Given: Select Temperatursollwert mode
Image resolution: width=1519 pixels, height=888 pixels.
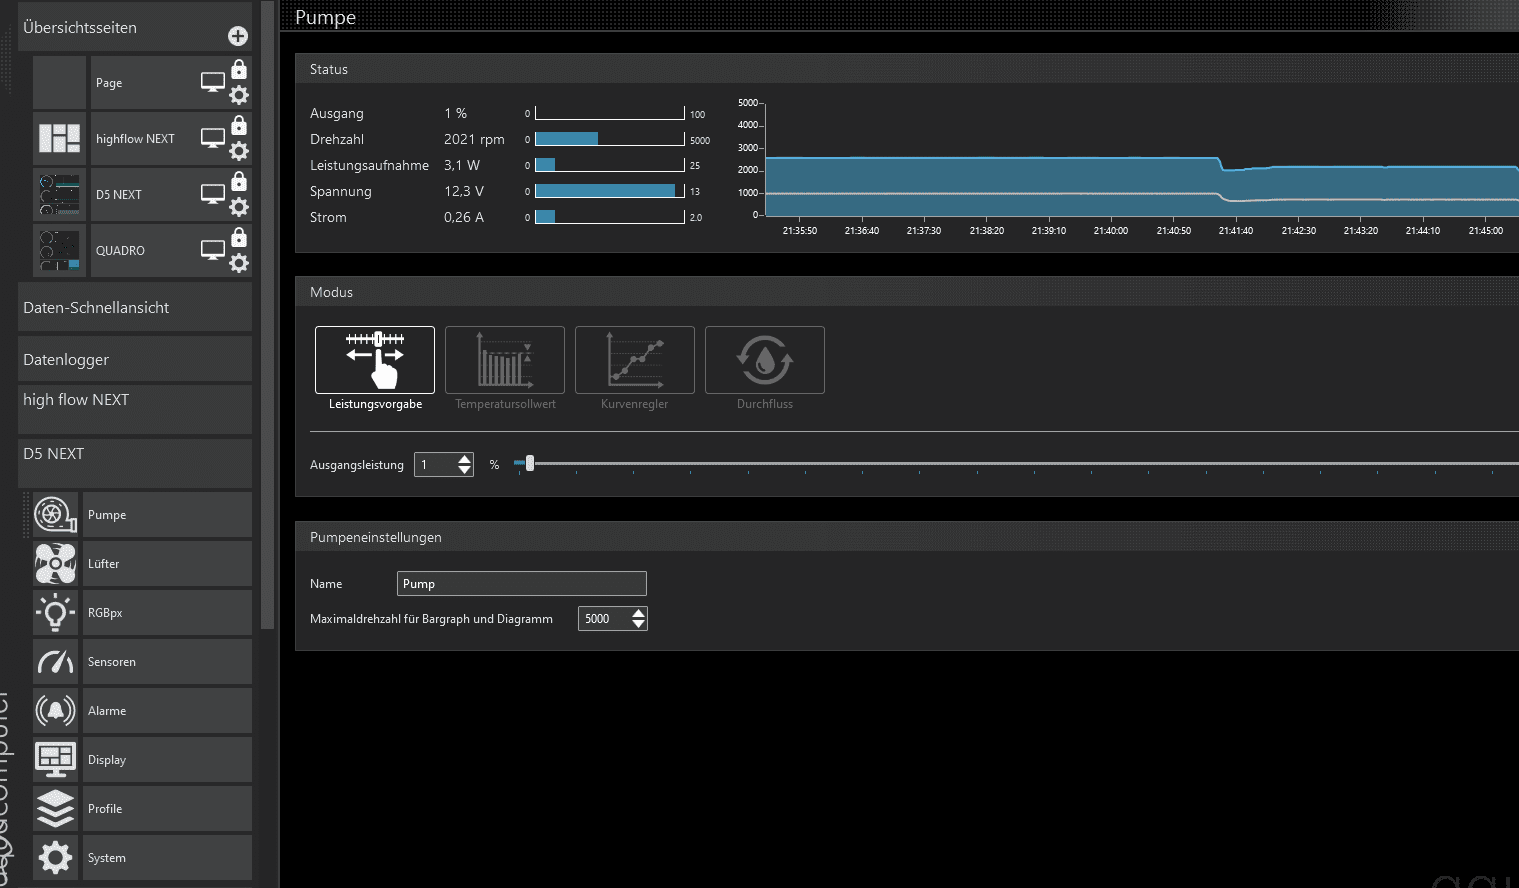Looking at the screenshot, I should [505, 360].
